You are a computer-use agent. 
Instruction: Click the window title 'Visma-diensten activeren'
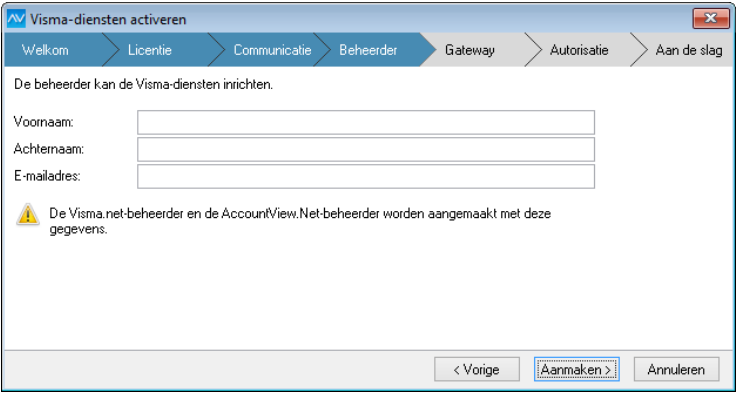pyautogui.click(x=108, y=19)
